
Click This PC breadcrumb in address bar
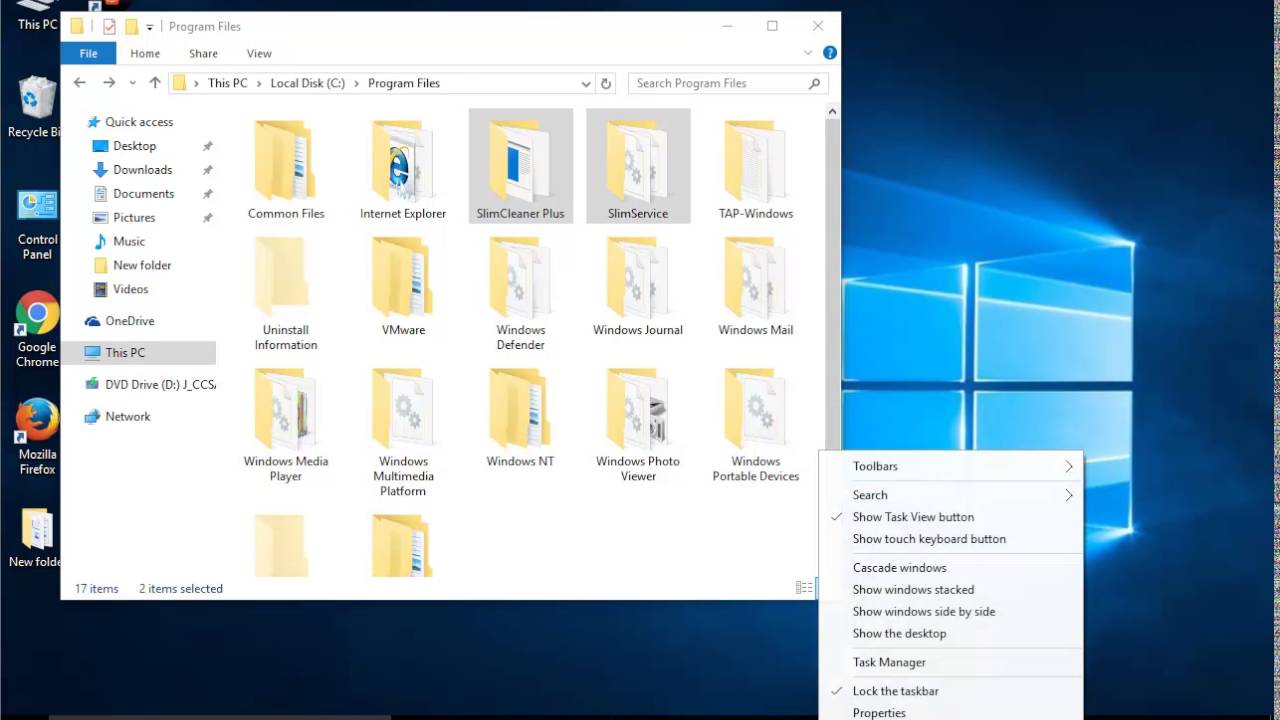[228, 83]
